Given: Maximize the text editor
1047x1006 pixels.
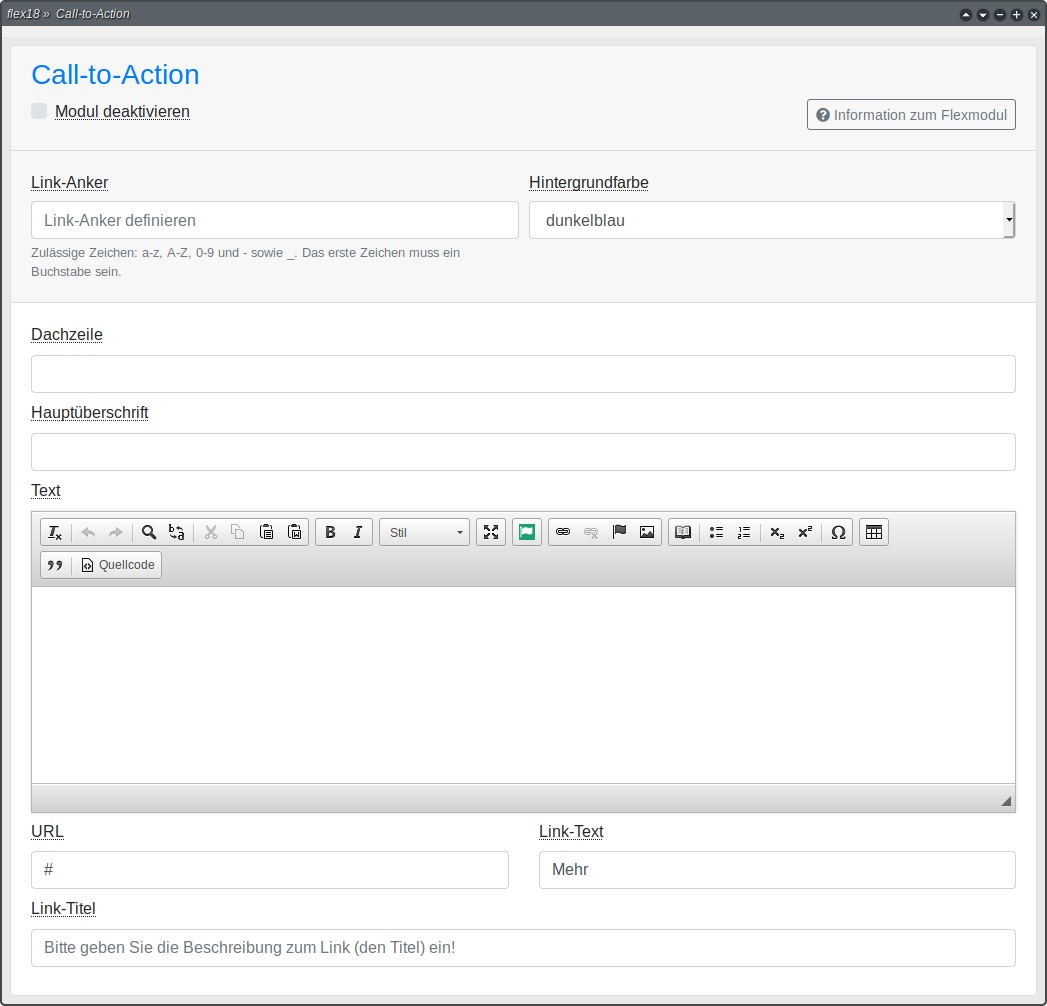Looking at the screenshot, I should click(x=491, y=533).
